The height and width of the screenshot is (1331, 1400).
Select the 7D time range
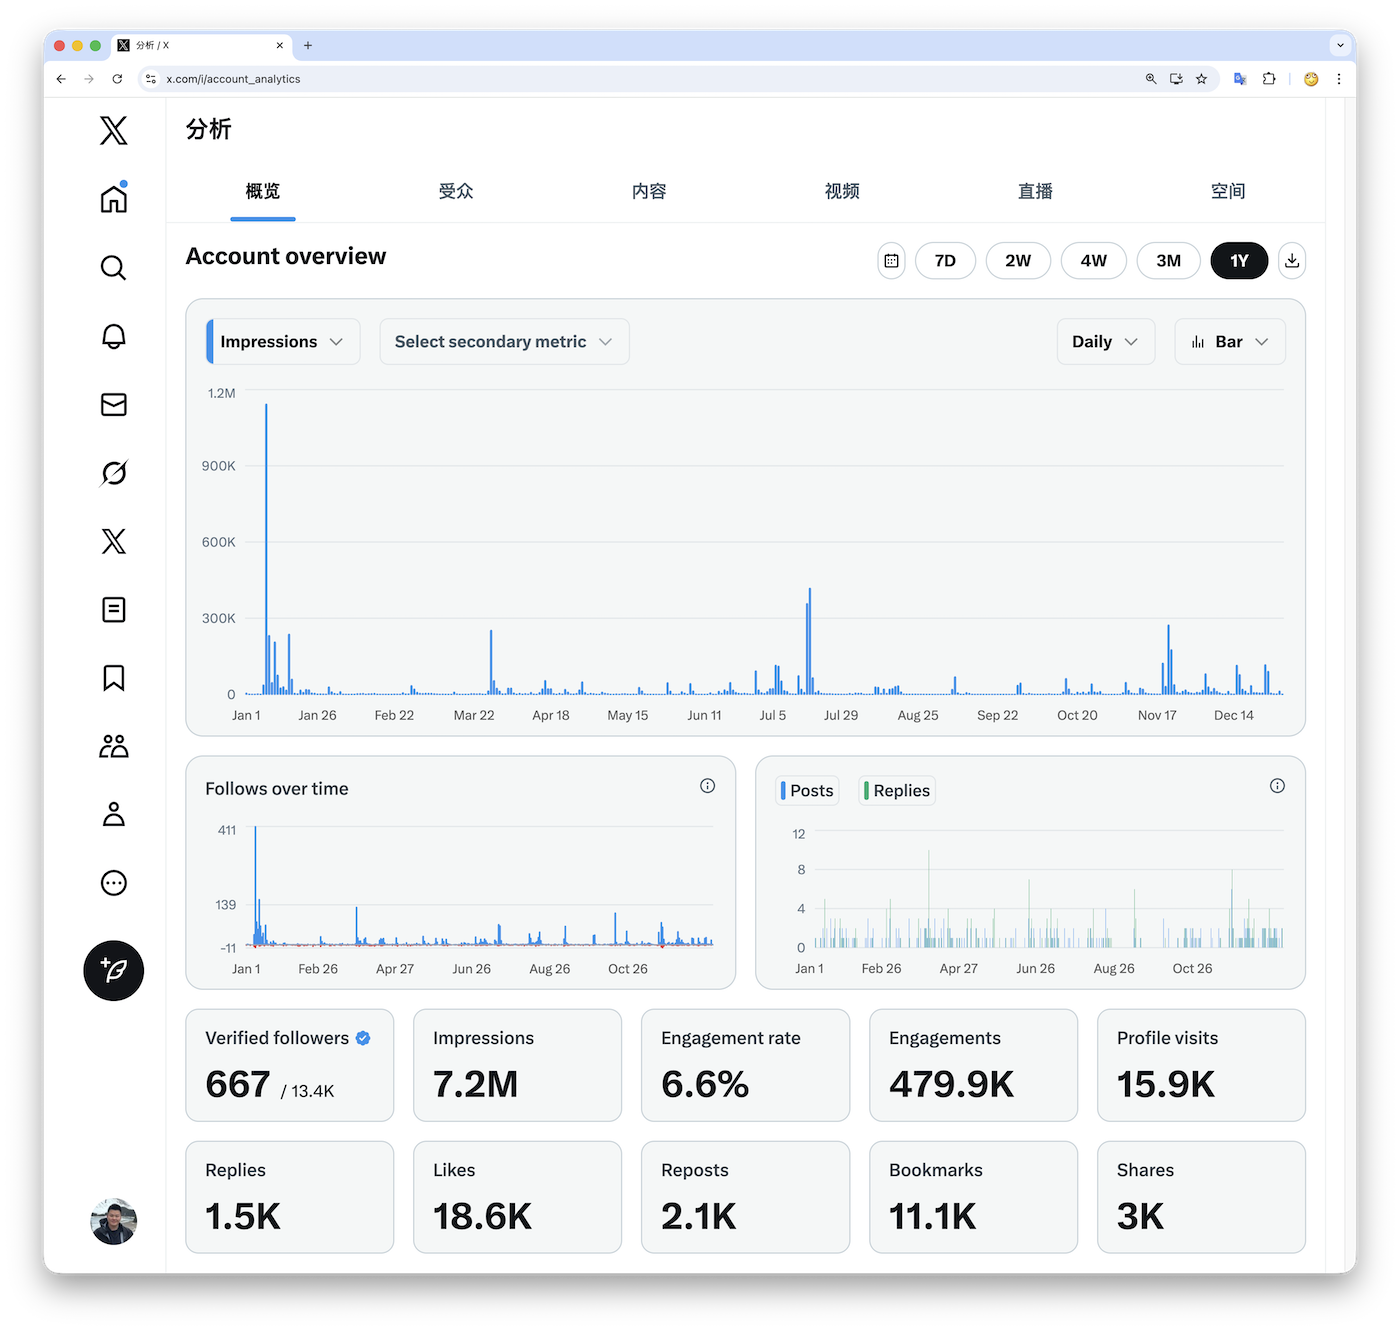pyautogui.click(x=945, y=261)
